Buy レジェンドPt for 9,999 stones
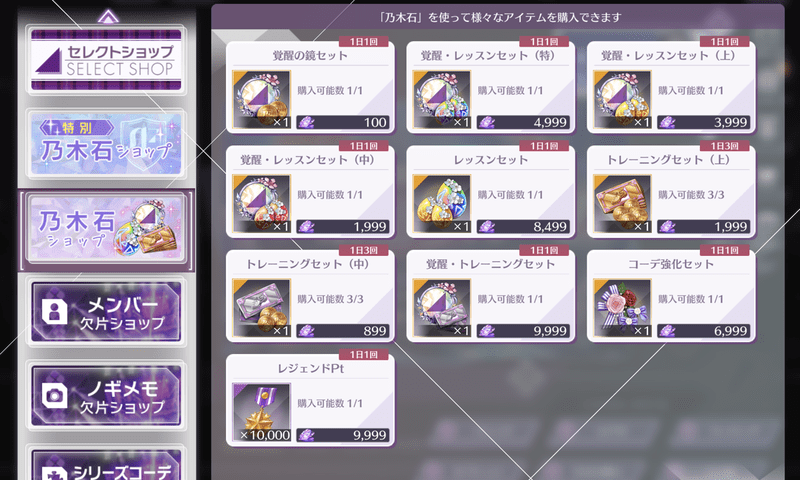Viewport: 800px width, 480px height. pyautogui.click(x=343, y=435)
